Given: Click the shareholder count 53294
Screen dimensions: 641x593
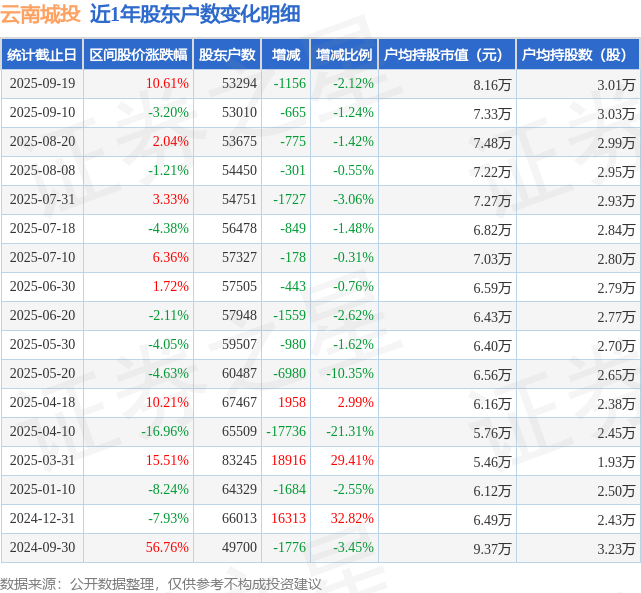Looking at the screenshot, I should point(240,83).
